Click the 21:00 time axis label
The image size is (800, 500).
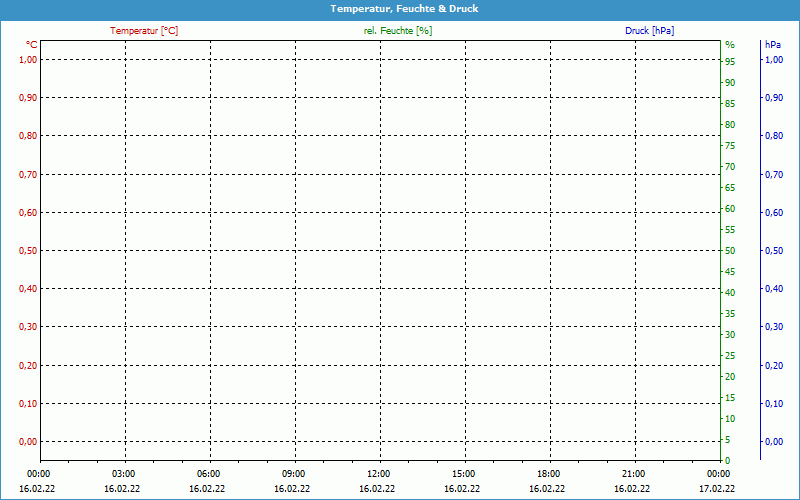point(634,474)
